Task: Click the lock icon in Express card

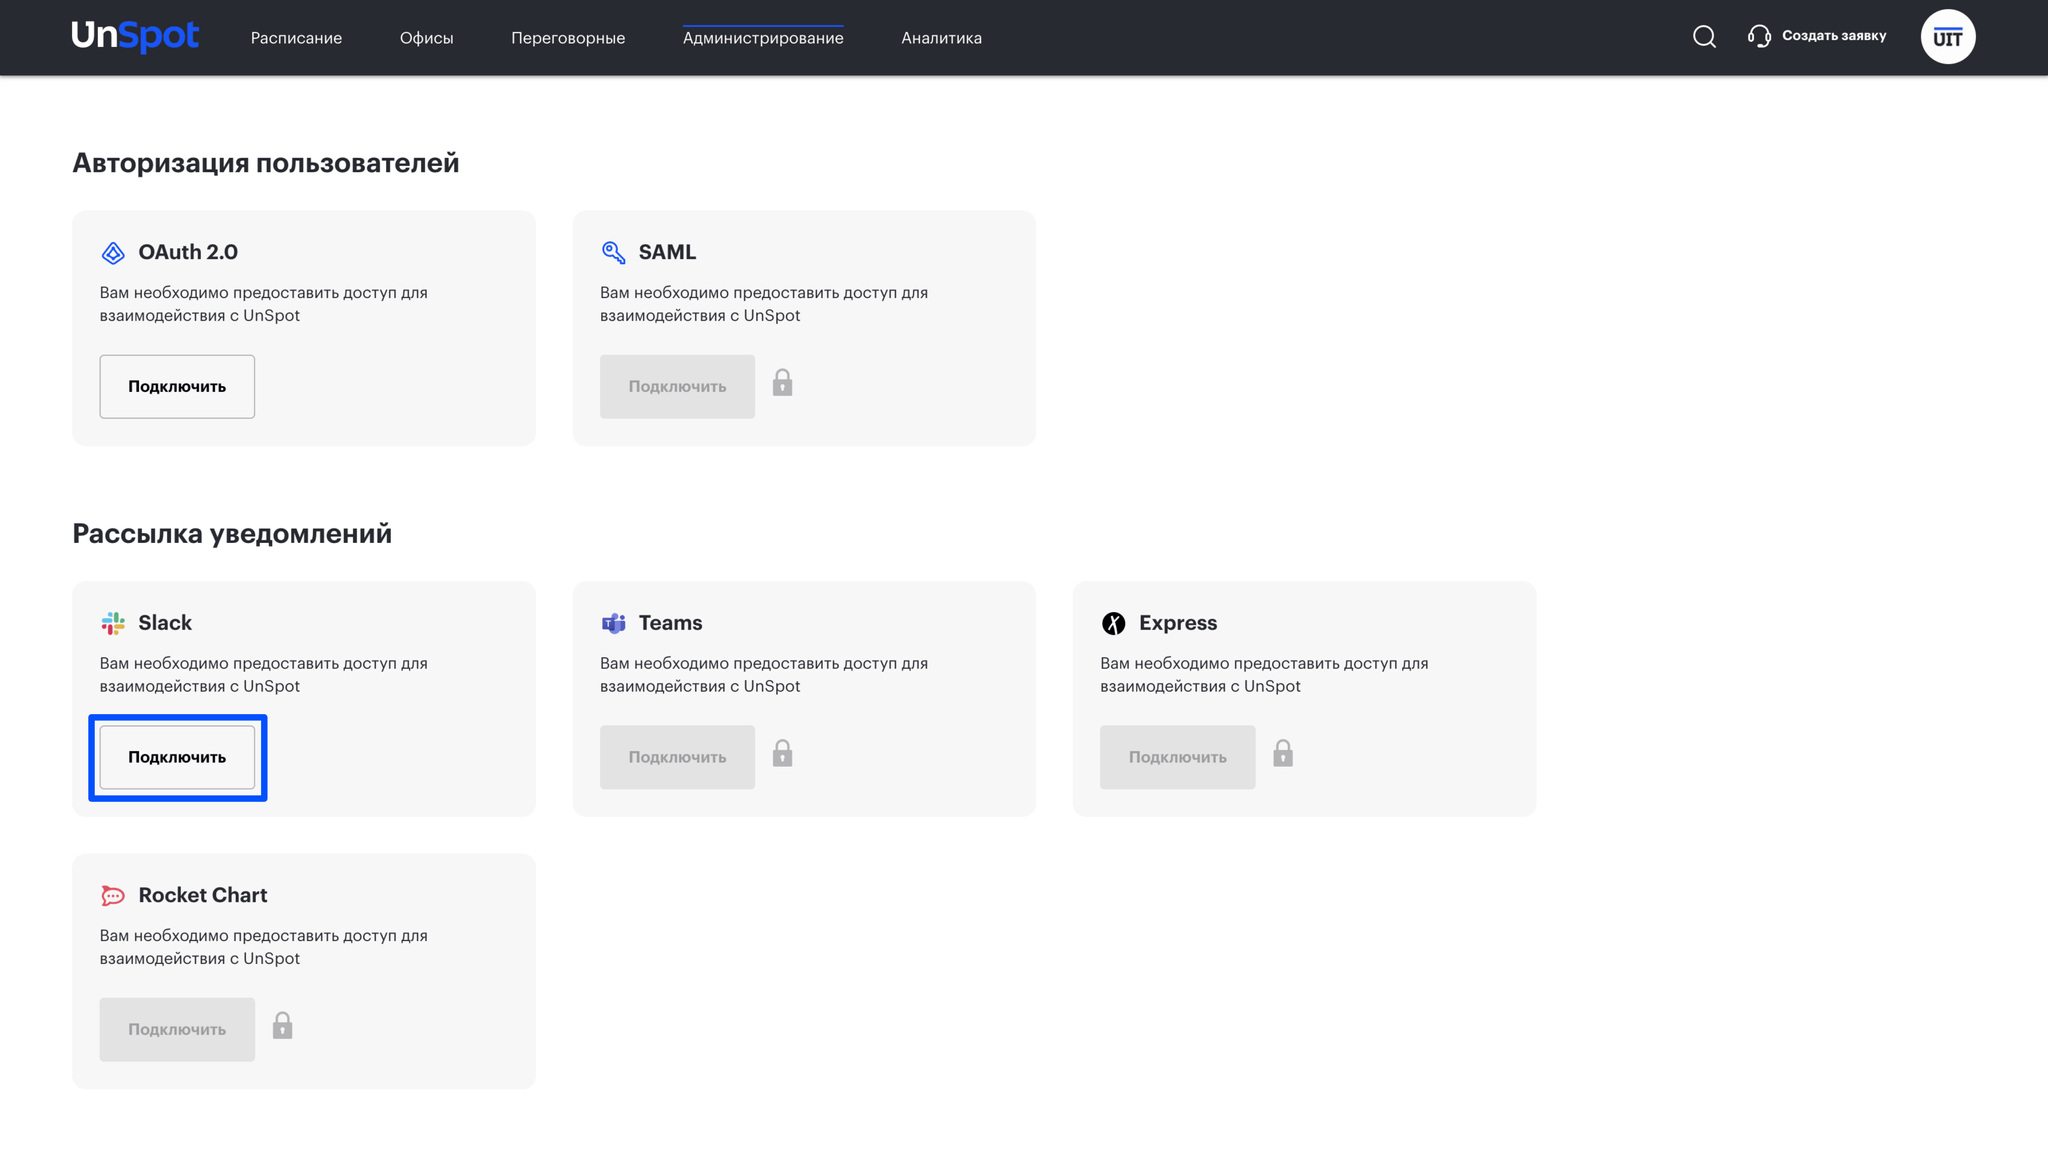Action: tap(1283, 754)
